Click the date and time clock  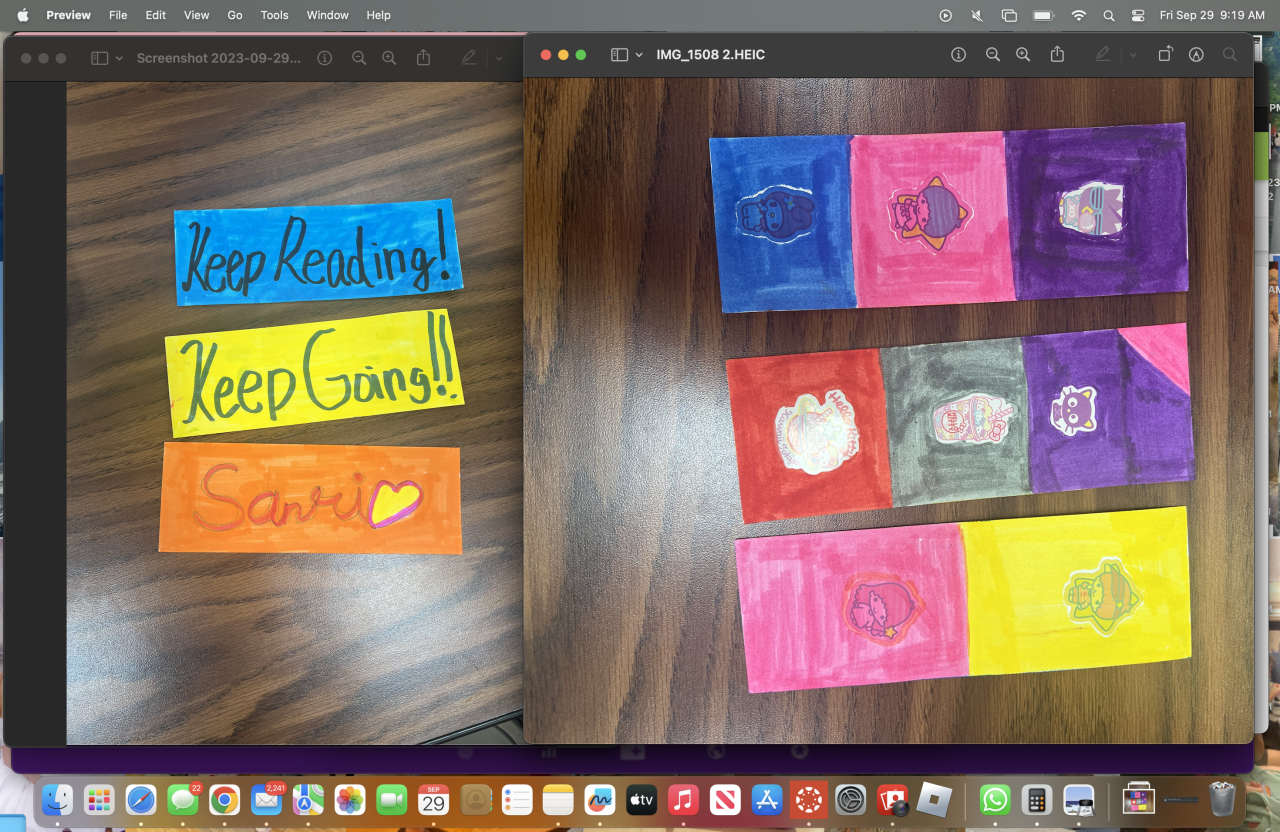click(1212, 15)
